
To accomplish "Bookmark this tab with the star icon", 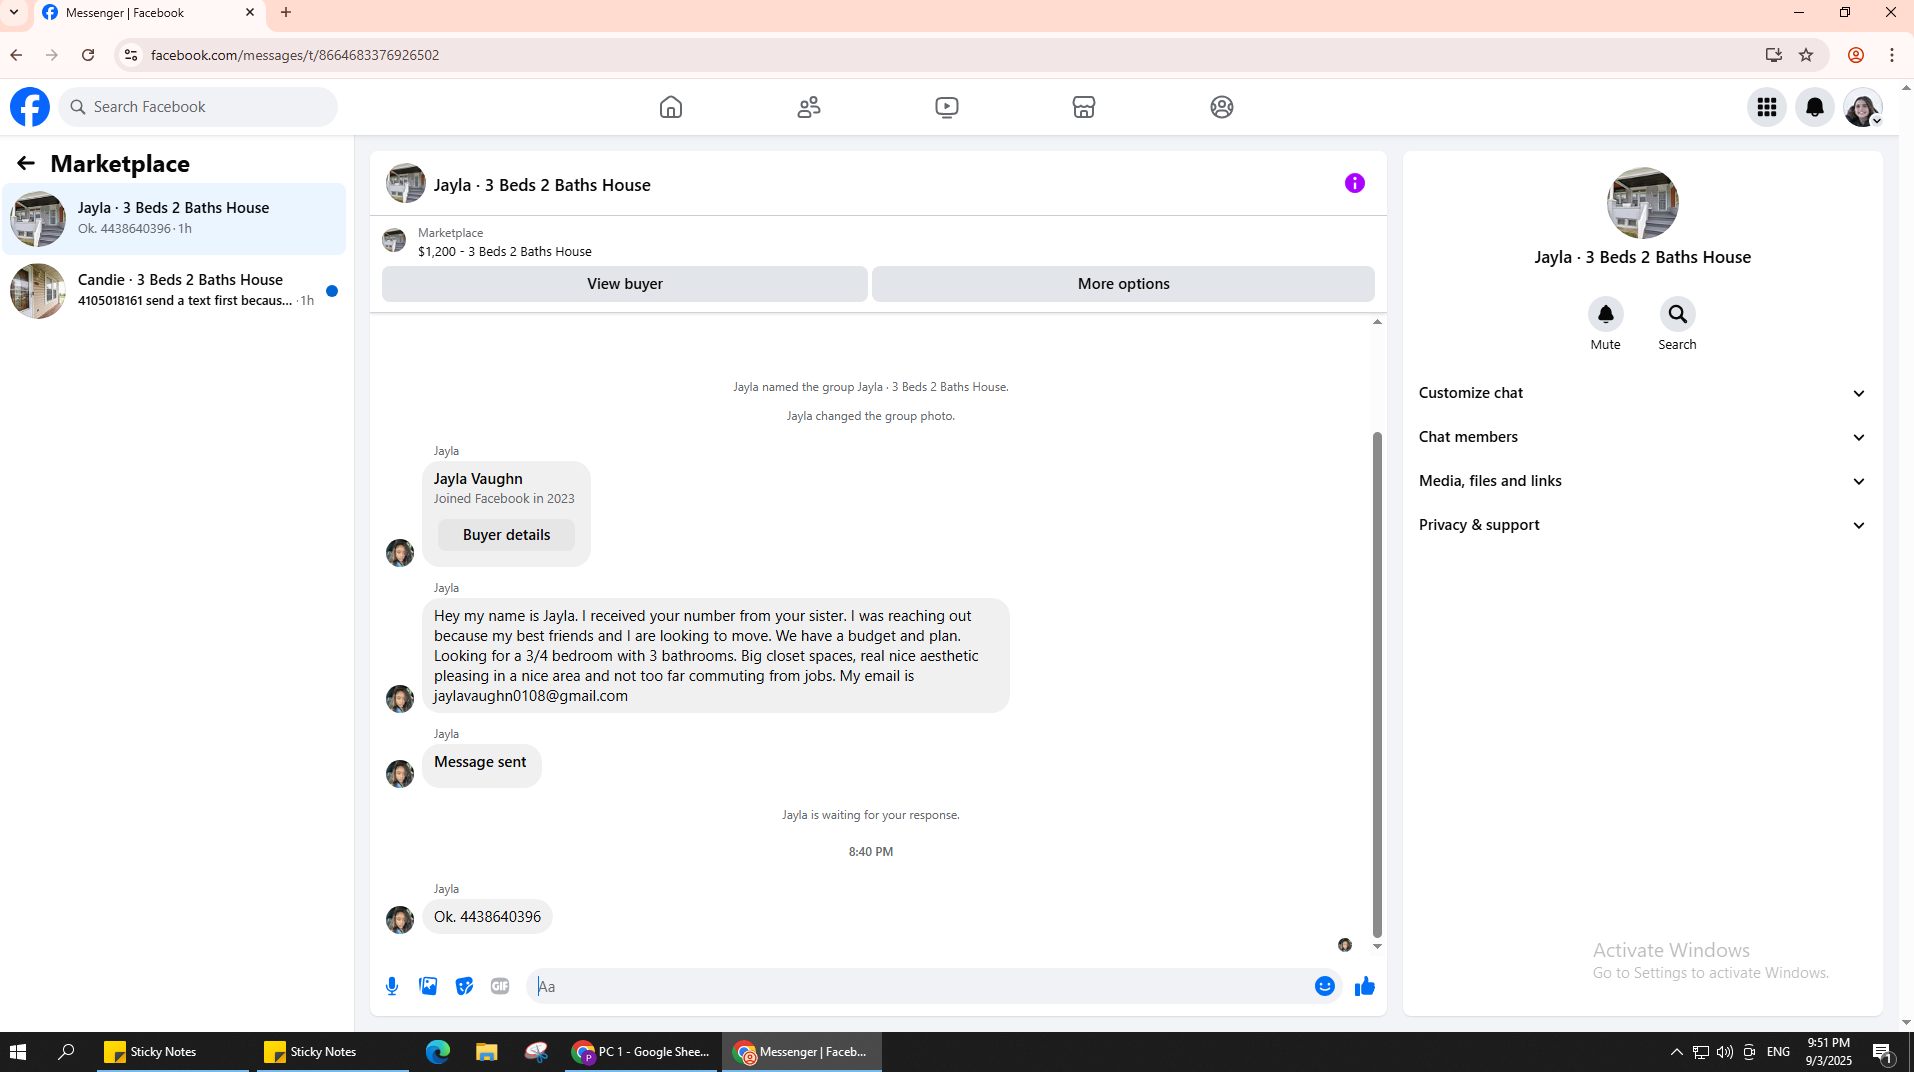I will tap(1806, 55).
